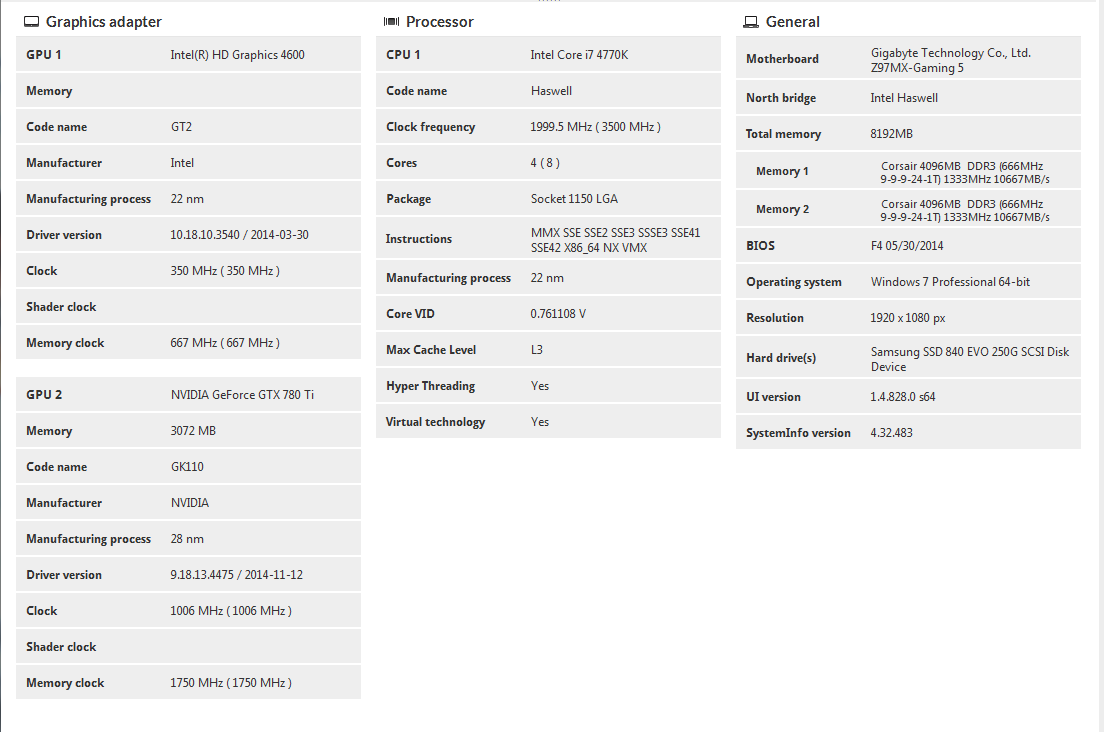1104x732 pixels.
Task: Click the GK110 code name row
Action: (188, 466)
